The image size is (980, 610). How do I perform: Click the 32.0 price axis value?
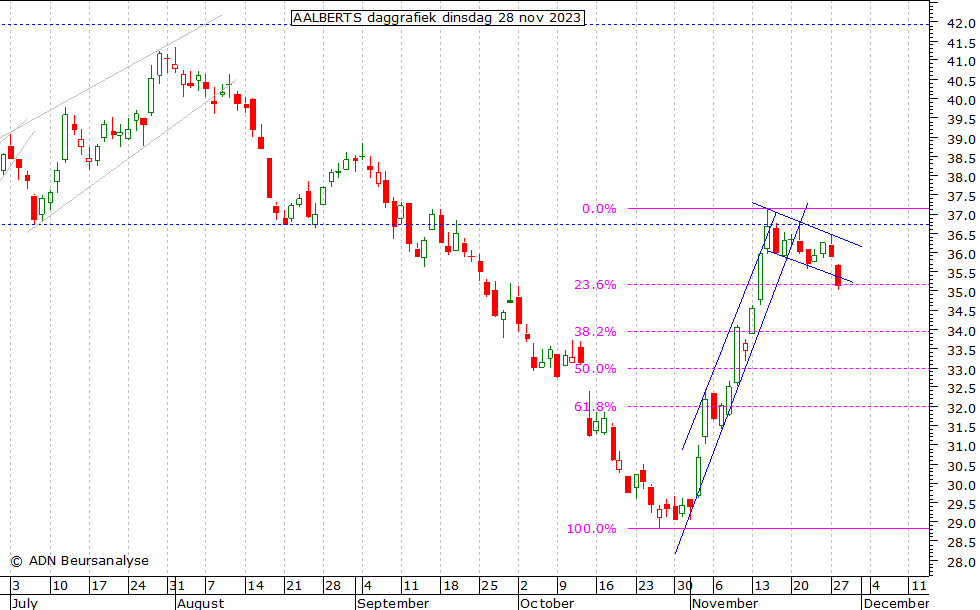(961, 409)
